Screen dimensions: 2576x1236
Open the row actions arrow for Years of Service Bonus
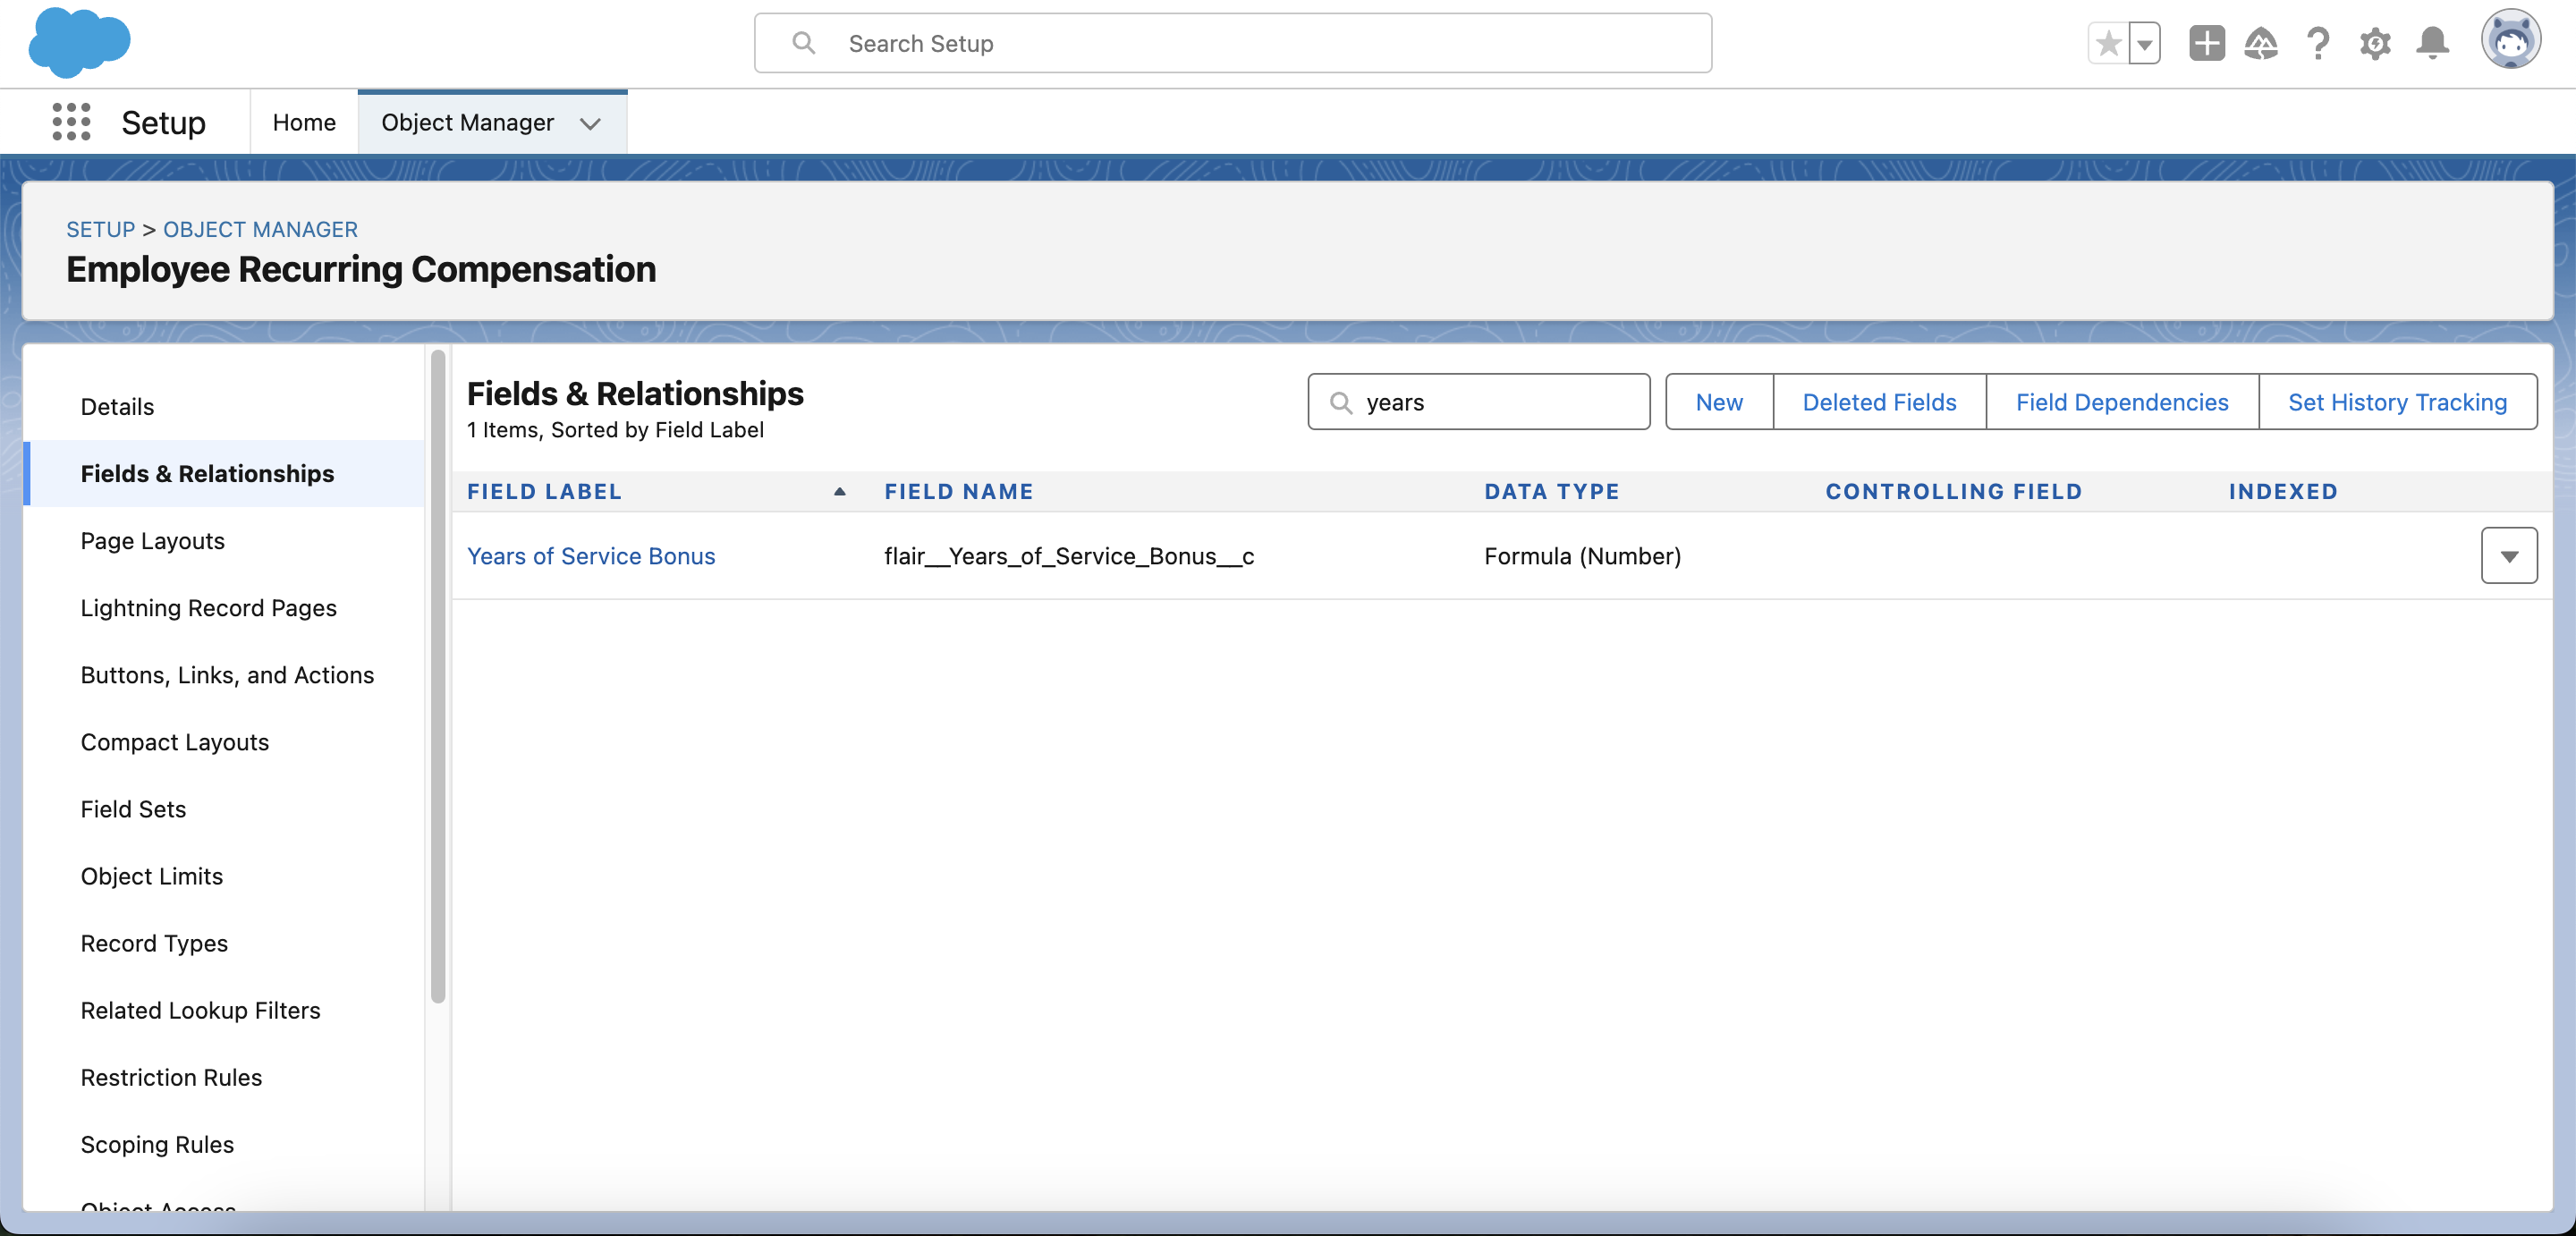pyautogui.click(x=2508, y=556)
